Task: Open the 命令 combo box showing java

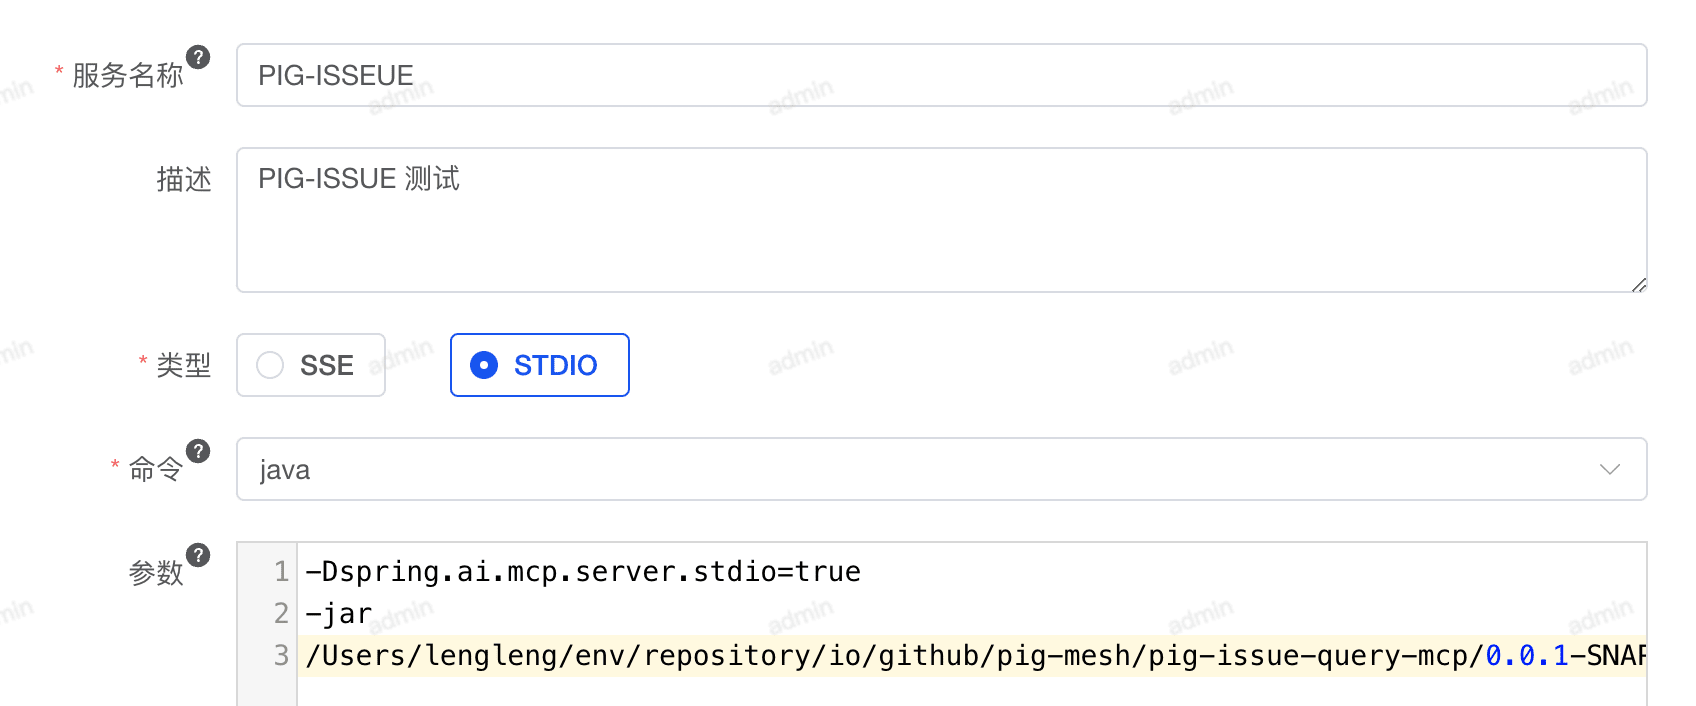Action: (x=942, y=469)
